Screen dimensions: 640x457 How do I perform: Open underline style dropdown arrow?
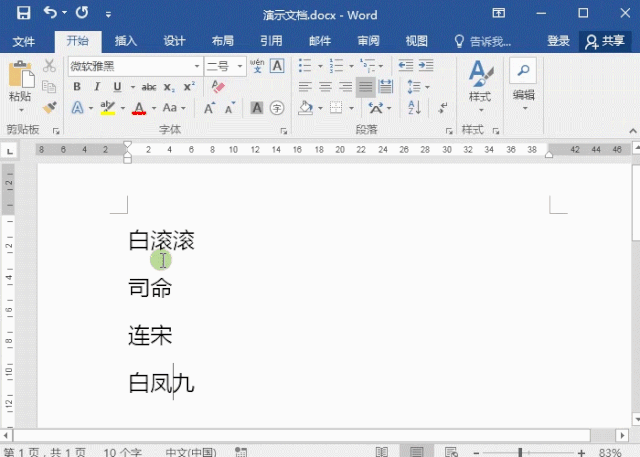pos(133,87)
